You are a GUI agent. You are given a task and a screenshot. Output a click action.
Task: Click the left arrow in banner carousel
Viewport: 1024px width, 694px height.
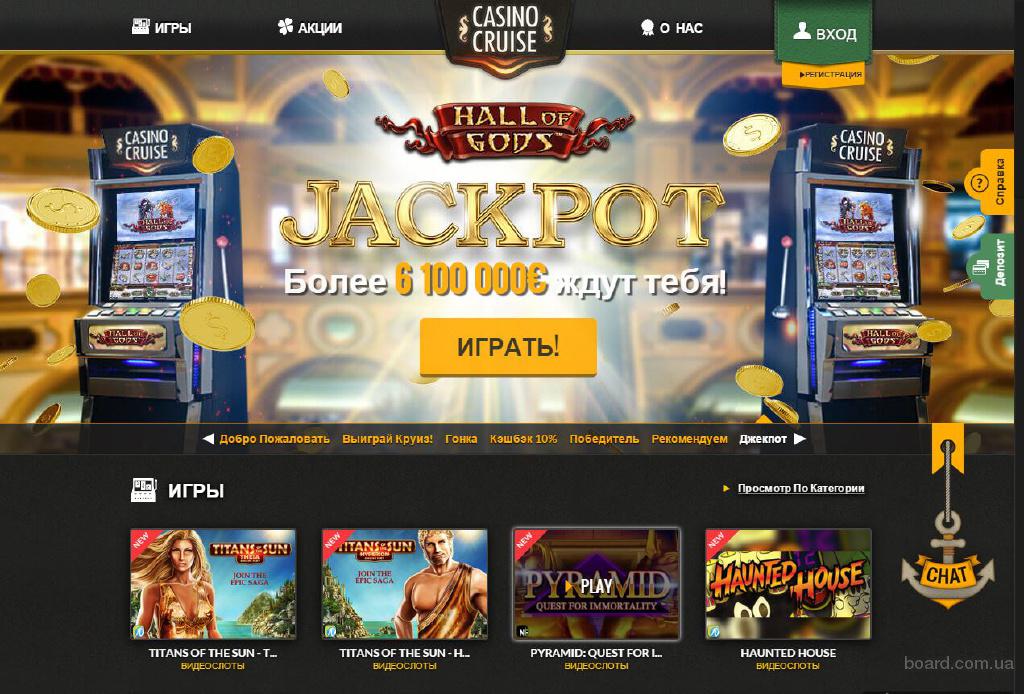pyautogui.click(x=208, y=439)
